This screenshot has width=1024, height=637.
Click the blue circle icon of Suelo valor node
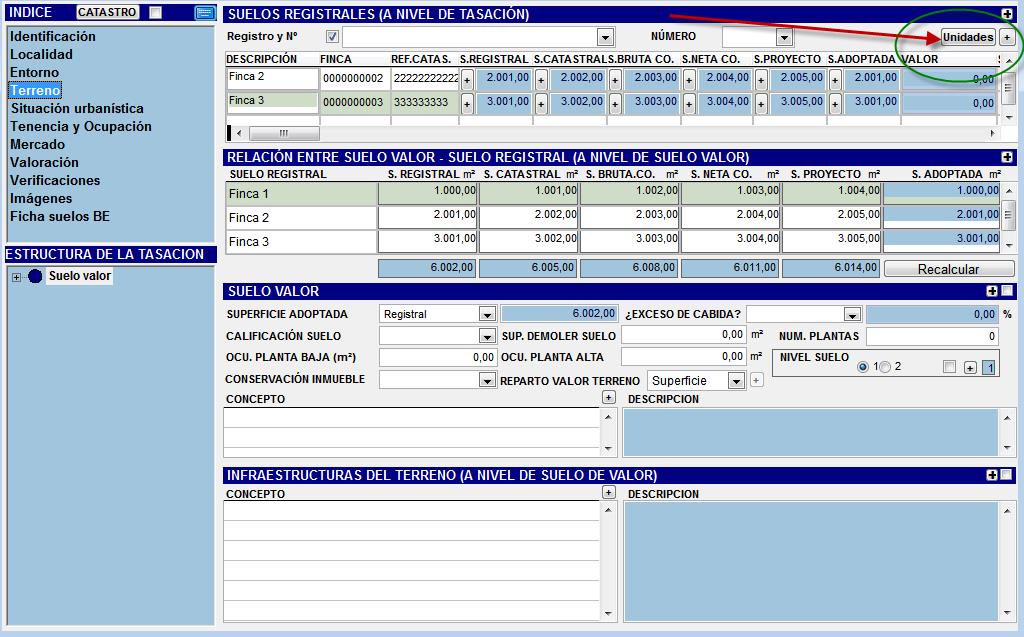point(35,276)
